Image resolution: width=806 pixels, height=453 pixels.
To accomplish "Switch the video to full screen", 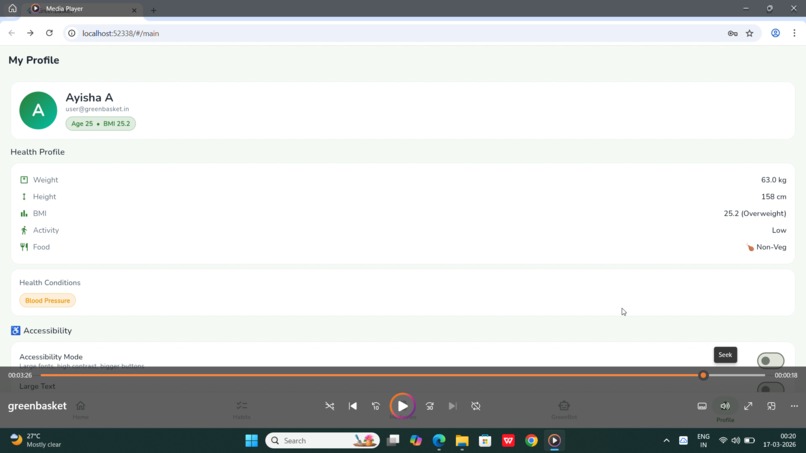I will pyautogui.click(x=748, y=406).
